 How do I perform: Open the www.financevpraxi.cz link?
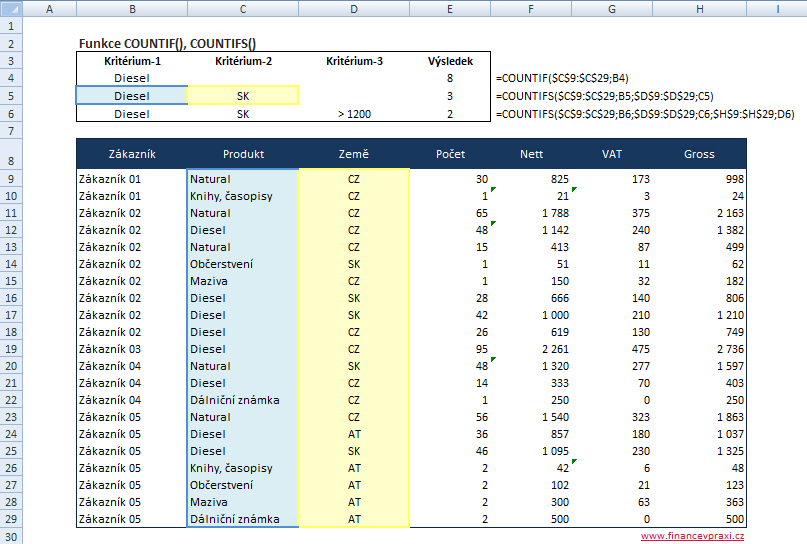(692, 536)
